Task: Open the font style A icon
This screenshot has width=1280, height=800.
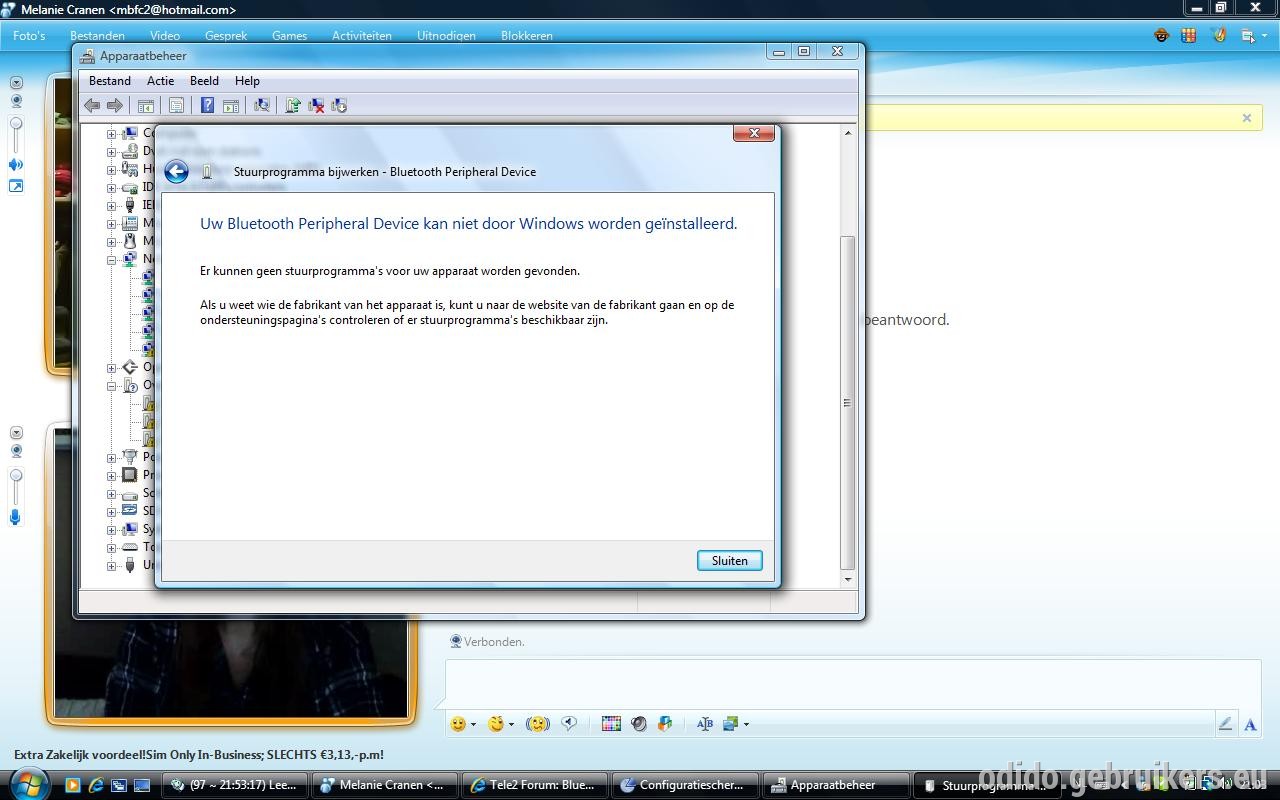Action: 1250,725
